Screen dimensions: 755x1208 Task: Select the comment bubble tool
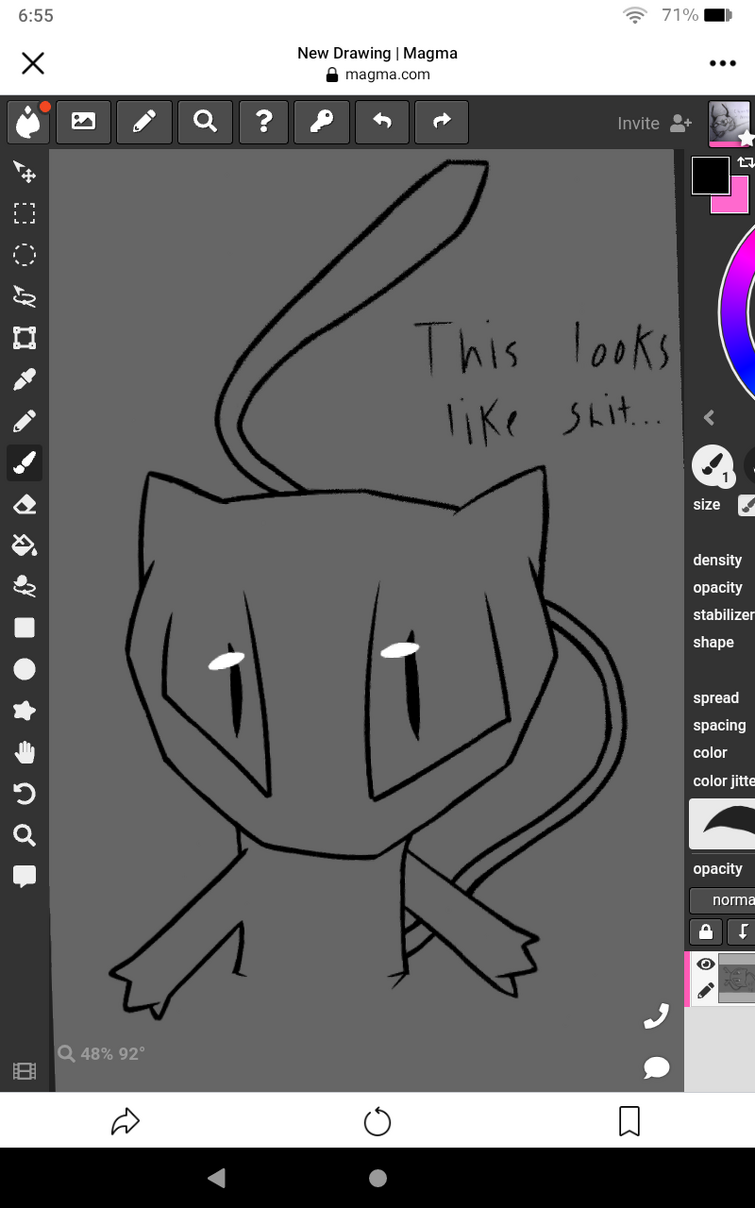tap(24, 877)
